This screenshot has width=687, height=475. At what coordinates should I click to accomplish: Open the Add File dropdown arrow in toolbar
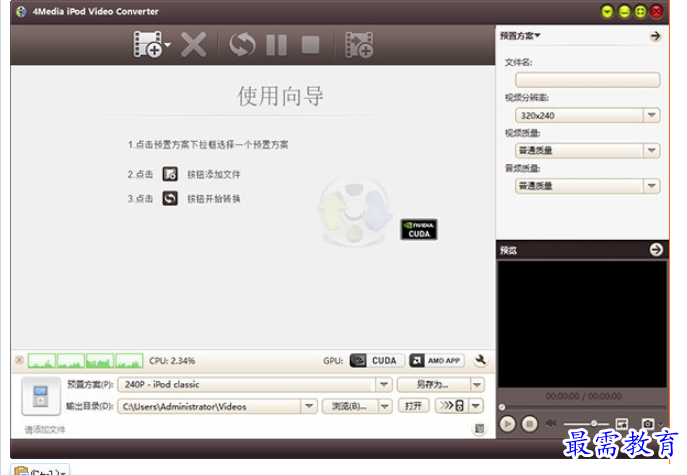(x=167, y=45)
